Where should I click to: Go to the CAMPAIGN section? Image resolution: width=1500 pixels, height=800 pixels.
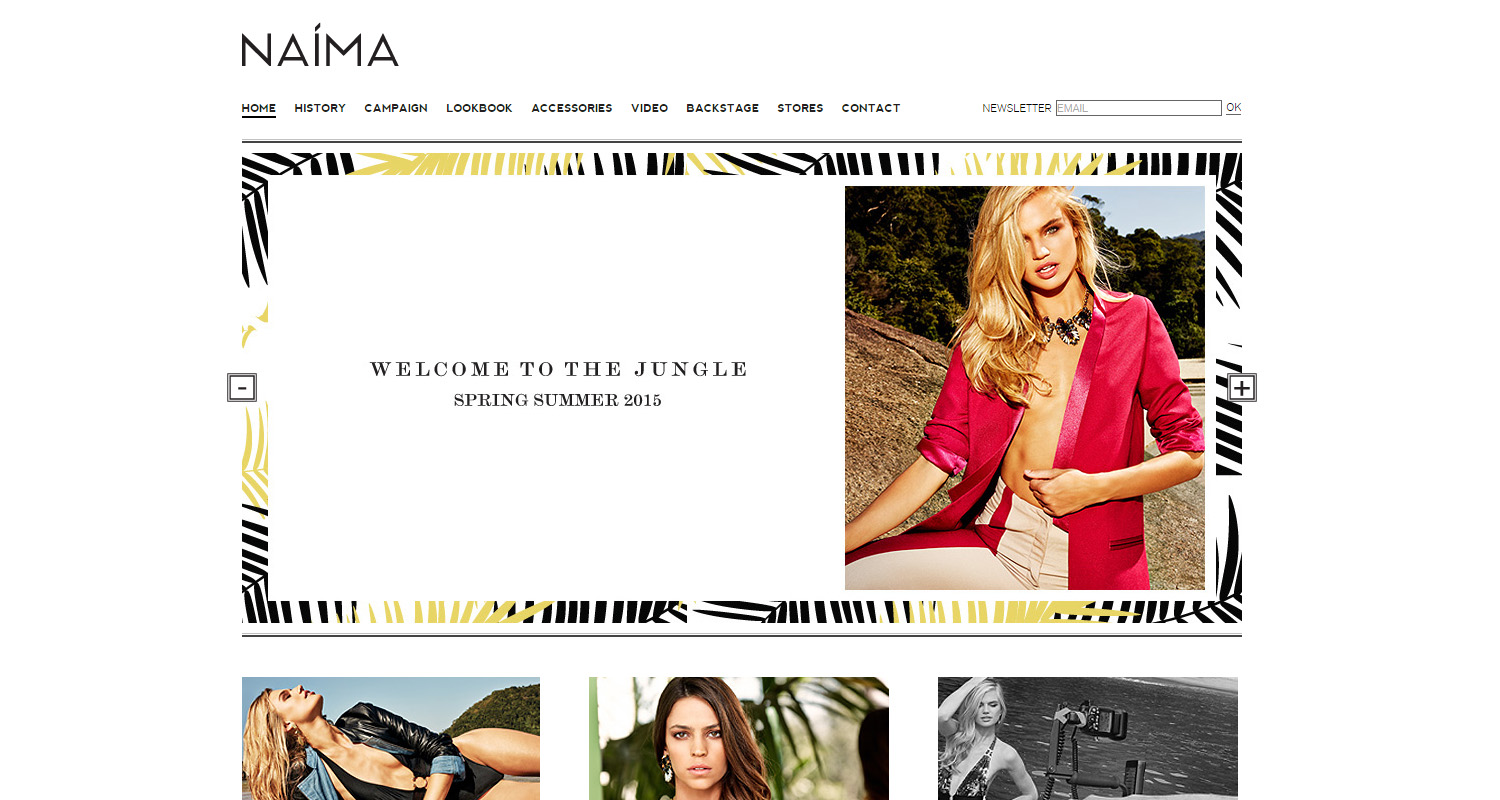(x=396, y=108)
